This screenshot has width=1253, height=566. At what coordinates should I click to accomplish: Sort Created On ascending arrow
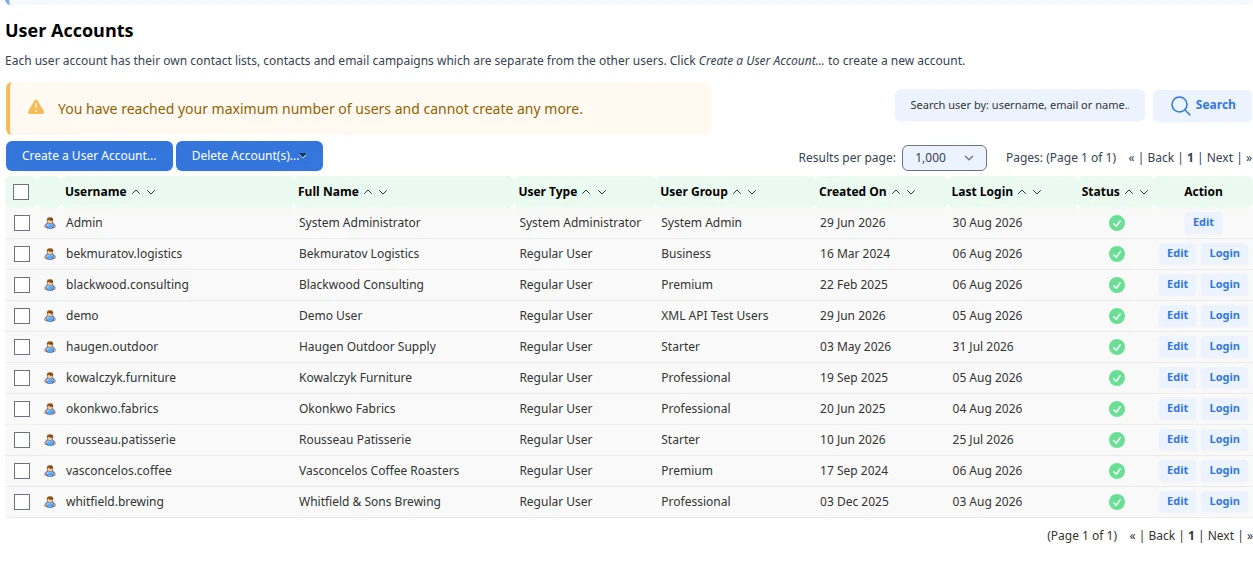[896, 192]
